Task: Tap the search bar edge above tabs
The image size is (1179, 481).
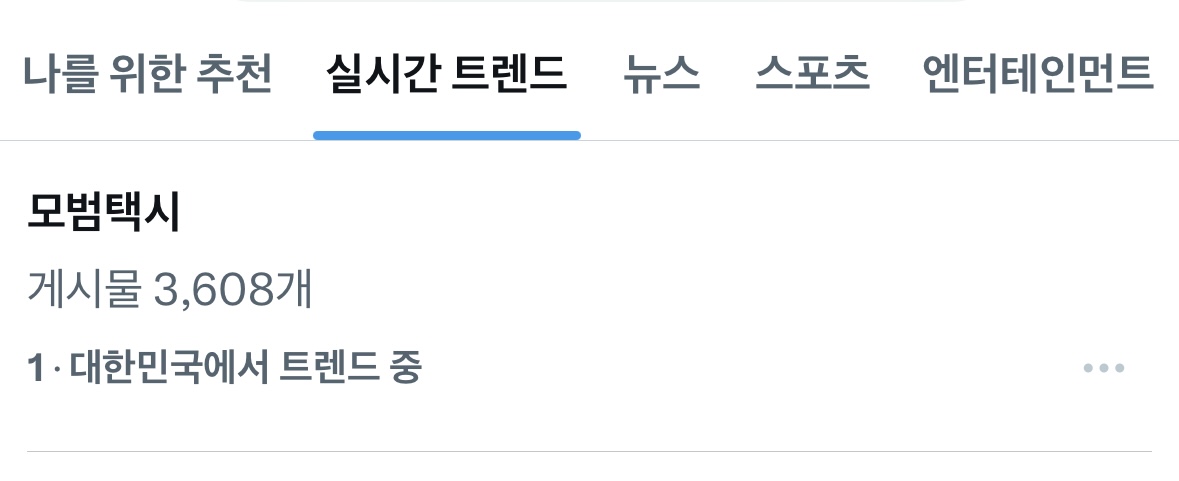Action: (602, 2)
